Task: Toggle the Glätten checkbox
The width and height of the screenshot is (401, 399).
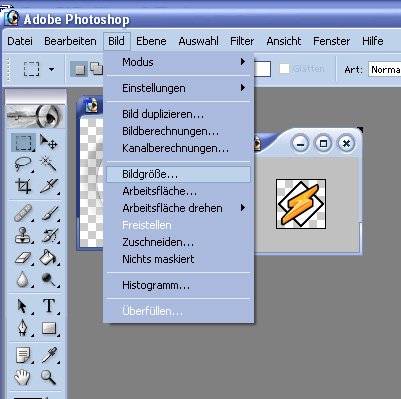Action: 284,69
